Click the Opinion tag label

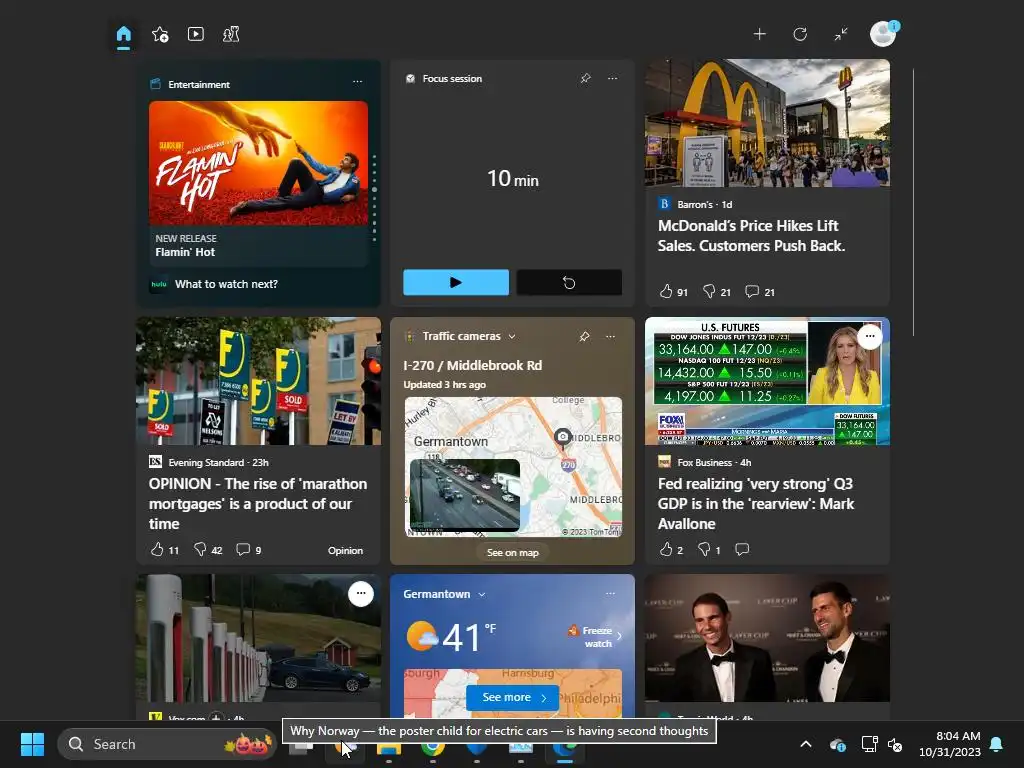(x=345, y=551)
